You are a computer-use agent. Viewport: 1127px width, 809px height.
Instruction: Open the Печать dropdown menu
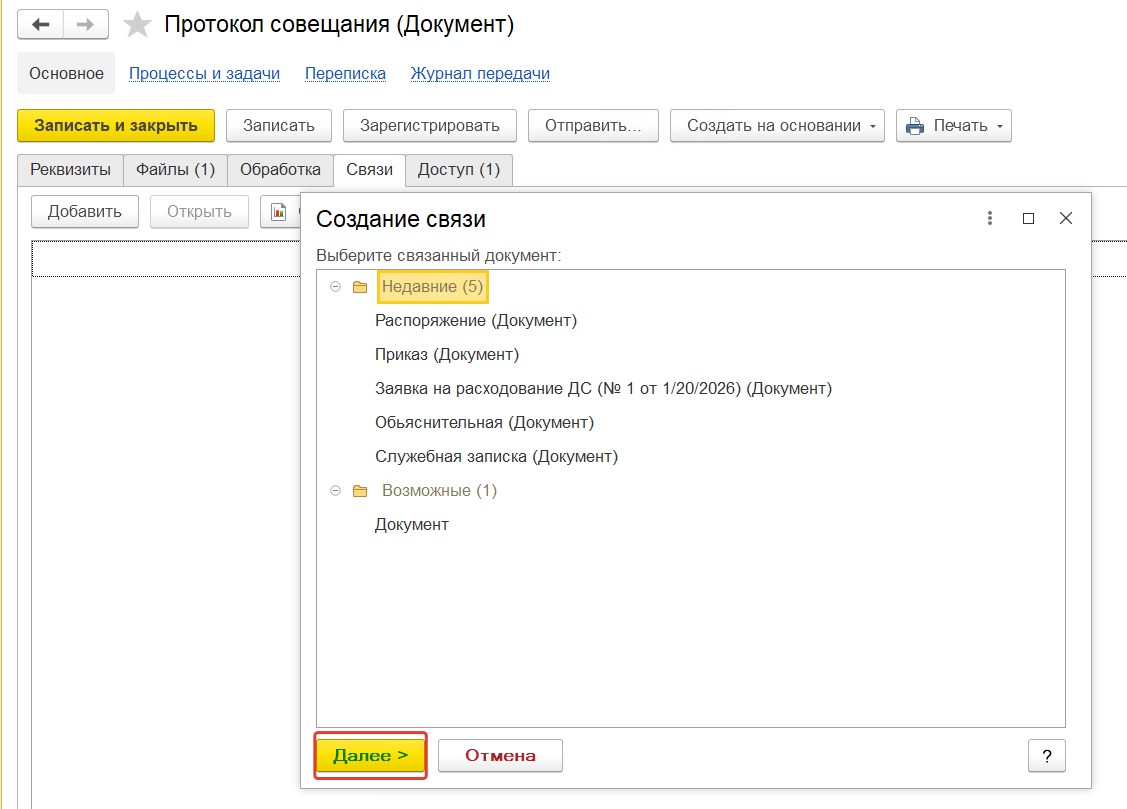[953, 126]
